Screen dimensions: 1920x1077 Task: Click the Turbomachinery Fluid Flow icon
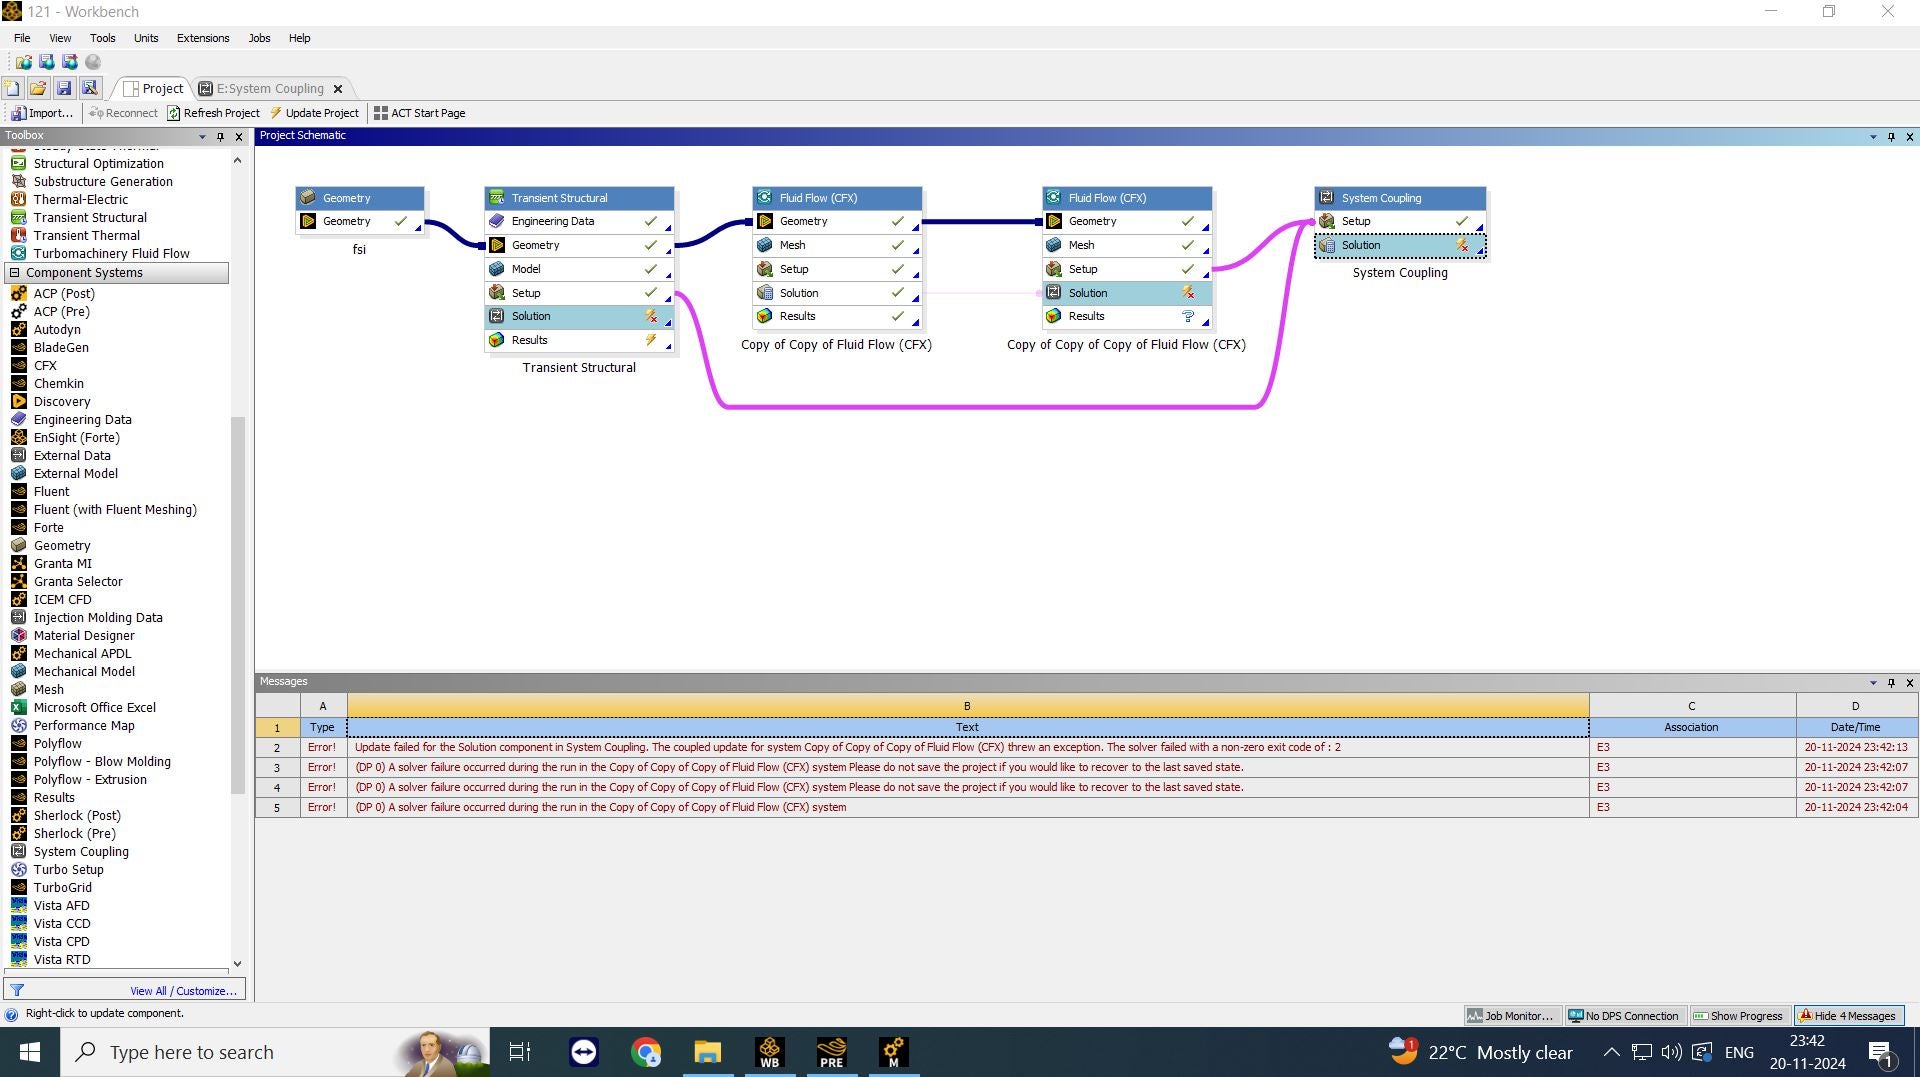click(x=18, y=253)
